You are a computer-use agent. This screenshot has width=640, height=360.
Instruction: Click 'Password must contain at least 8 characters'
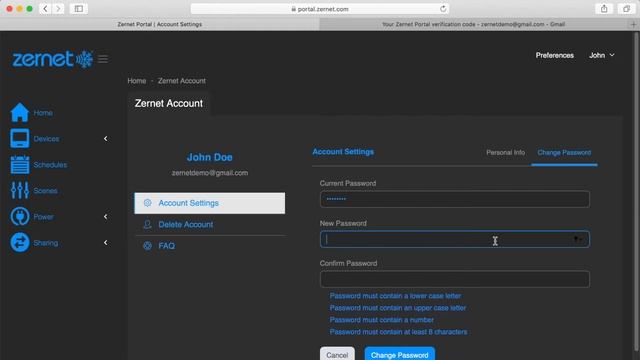pyautogui.click(x=398, y=332)
